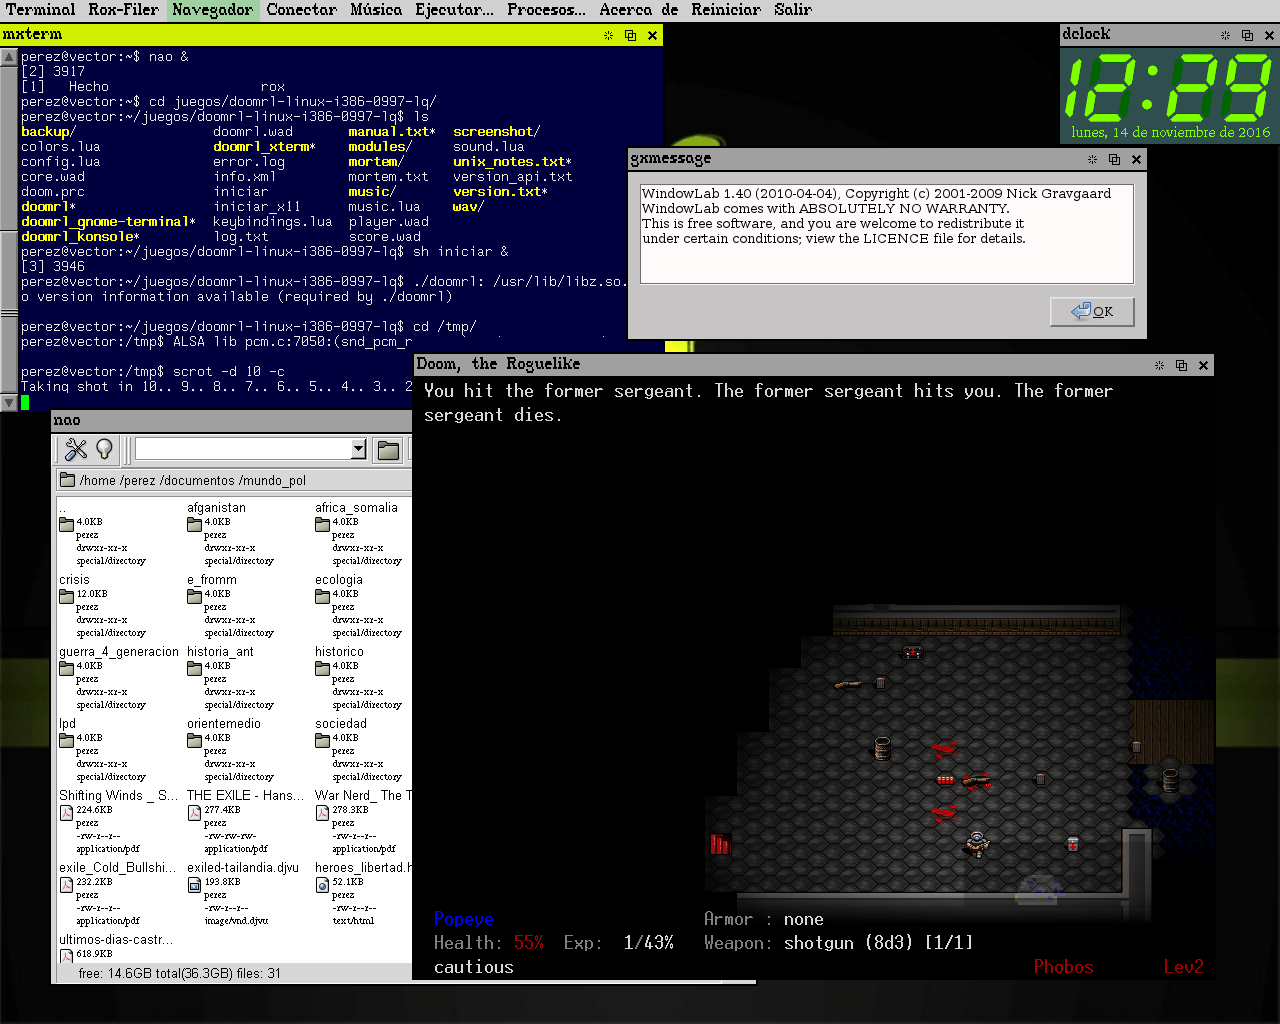Maximize the mxterm window via titlebar icon
The height and width of the screenshot is (1024, 1280).
(x=630, y=35)
